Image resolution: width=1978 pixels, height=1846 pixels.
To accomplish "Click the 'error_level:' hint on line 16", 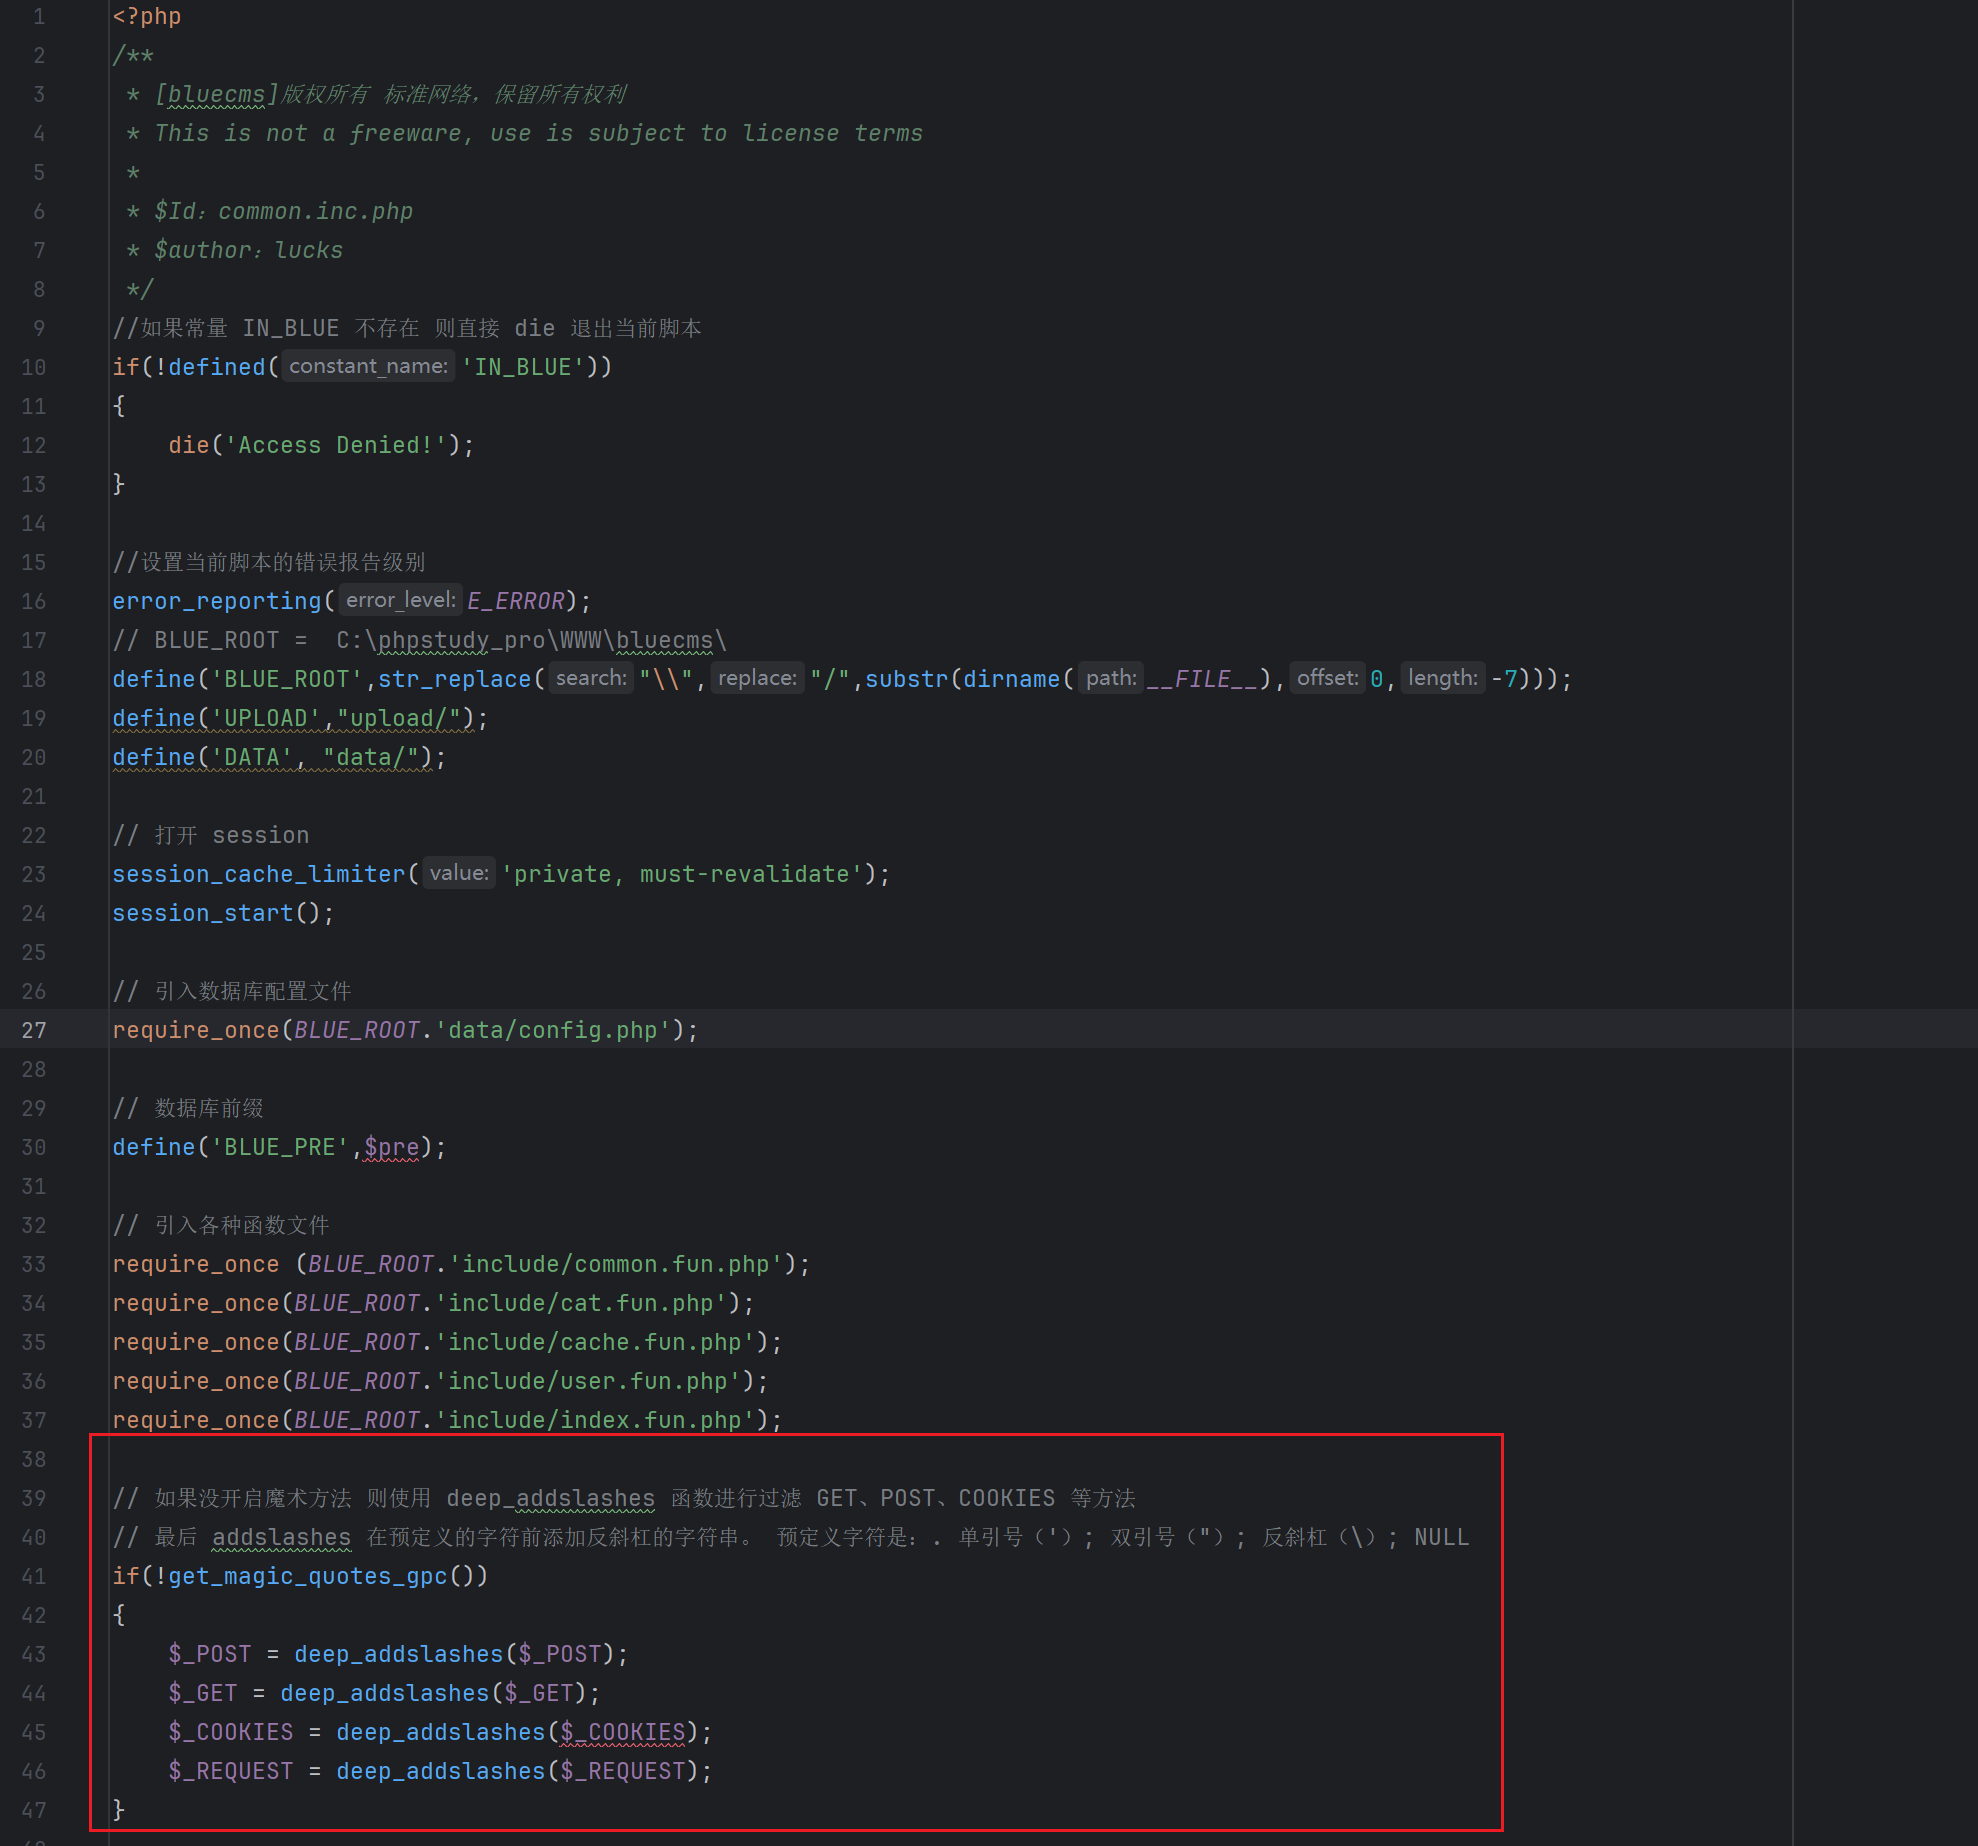I will tap(400, 600).
